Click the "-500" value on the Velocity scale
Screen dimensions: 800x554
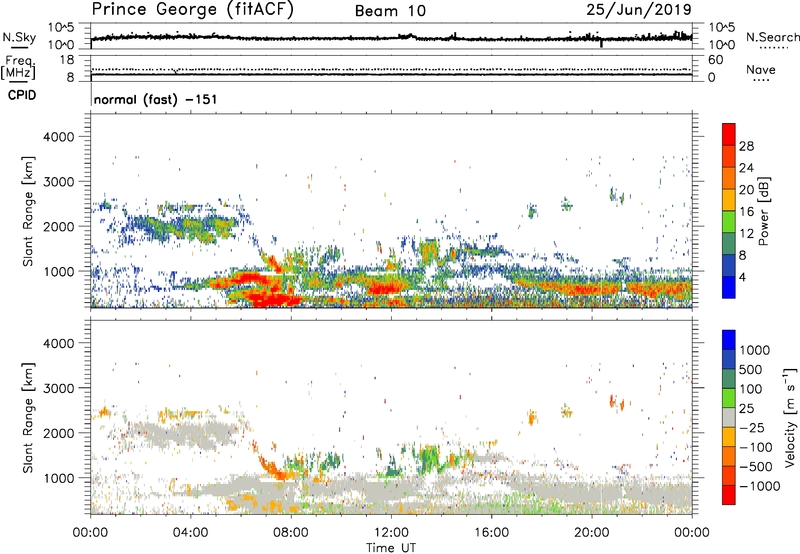[756, 467]
